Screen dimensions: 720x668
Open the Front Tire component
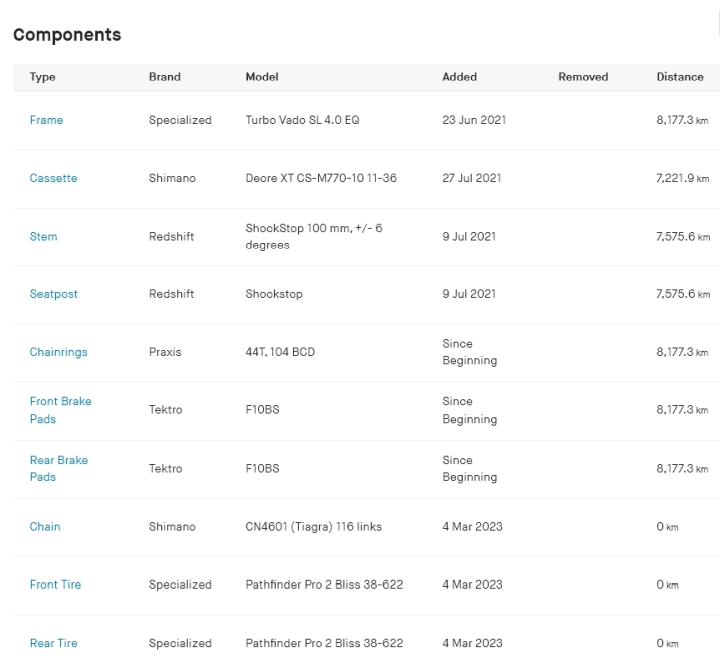pyautogui.click(x=55, y=585)
